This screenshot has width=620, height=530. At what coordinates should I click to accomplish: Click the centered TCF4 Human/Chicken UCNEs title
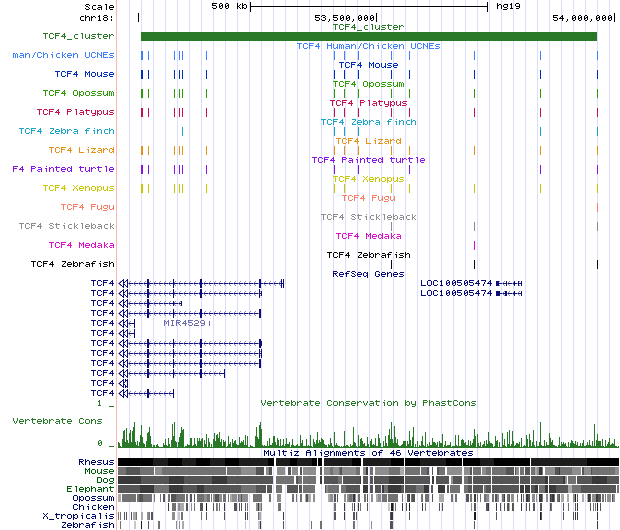[x=368, y=46]
